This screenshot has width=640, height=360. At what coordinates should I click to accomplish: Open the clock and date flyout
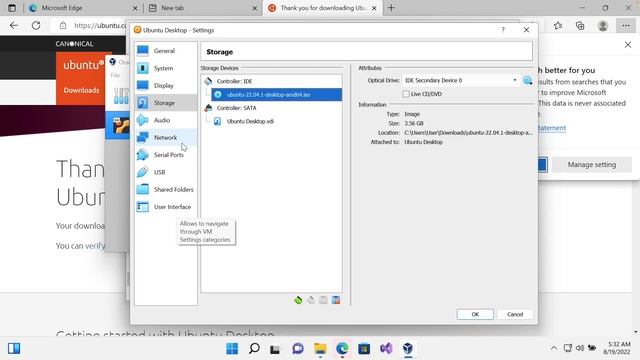618,348
